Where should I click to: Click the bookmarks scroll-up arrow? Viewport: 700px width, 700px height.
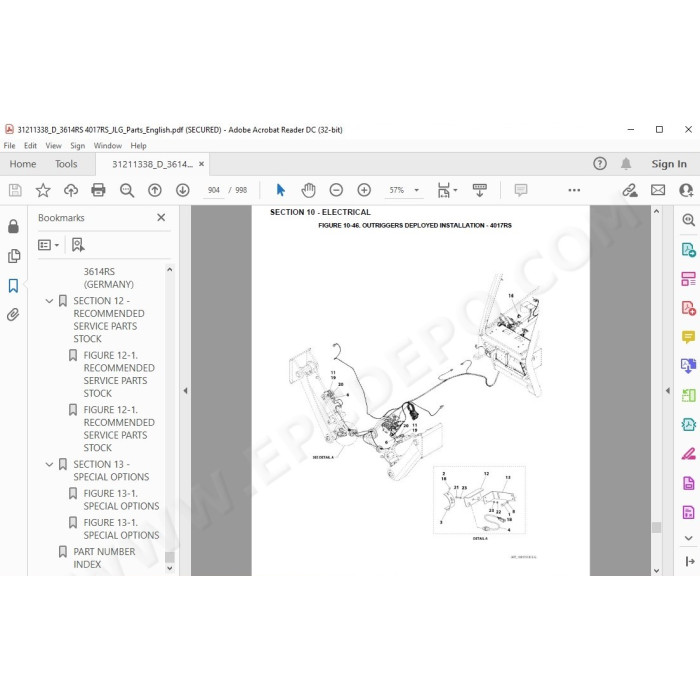click(x=169, y=270)
